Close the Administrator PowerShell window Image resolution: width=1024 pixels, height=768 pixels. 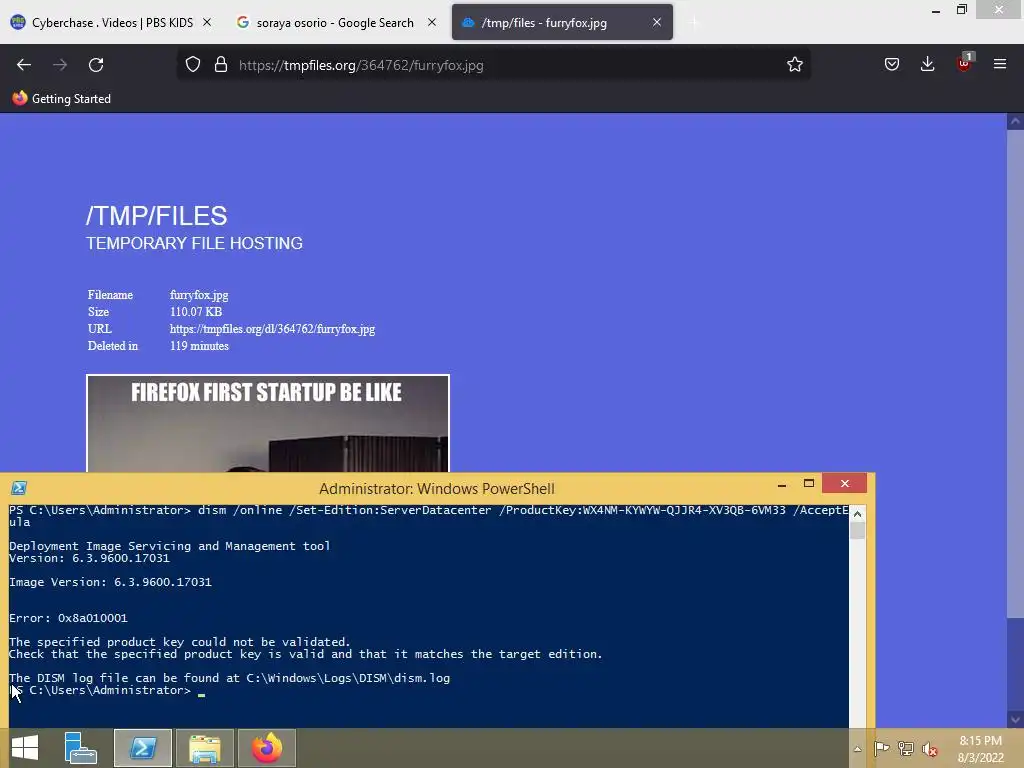[844, 483]
